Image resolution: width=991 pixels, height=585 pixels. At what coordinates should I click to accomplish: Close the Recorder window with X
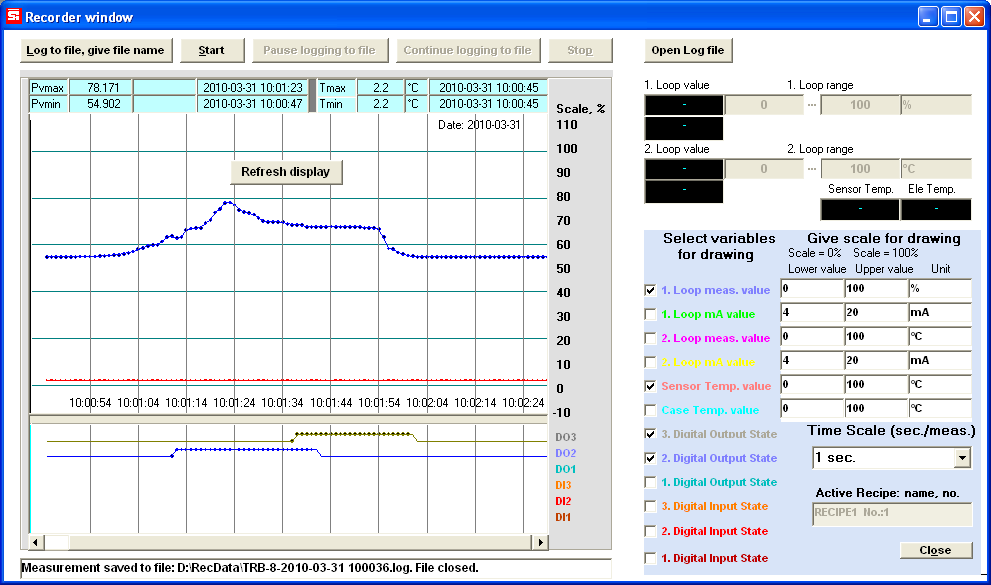(x=974, y=17)
